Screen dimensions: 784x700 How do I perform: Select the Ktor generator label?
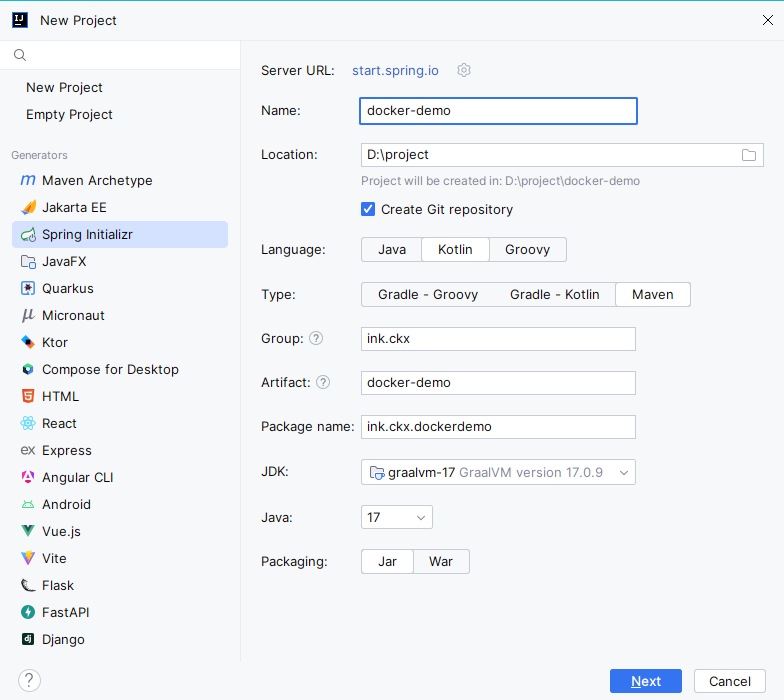pyautogui.click(x=54, y=342)
